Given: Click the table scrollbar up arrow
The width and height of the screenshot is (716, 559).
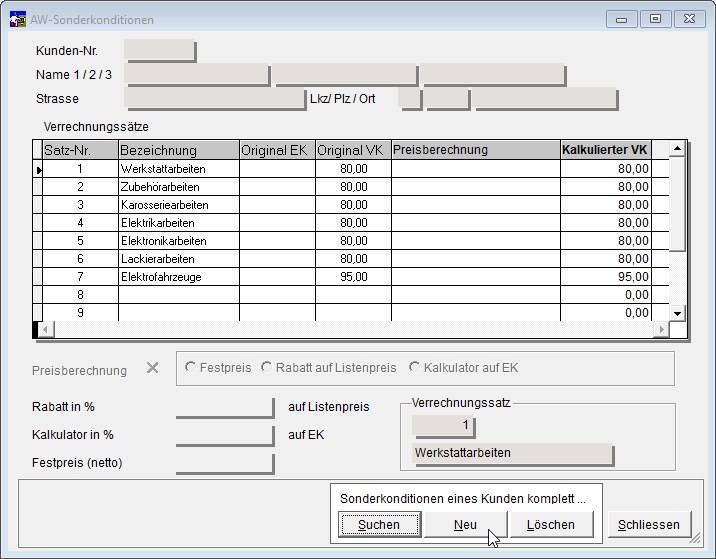Looking at the screenshot, I should point(677,148).
